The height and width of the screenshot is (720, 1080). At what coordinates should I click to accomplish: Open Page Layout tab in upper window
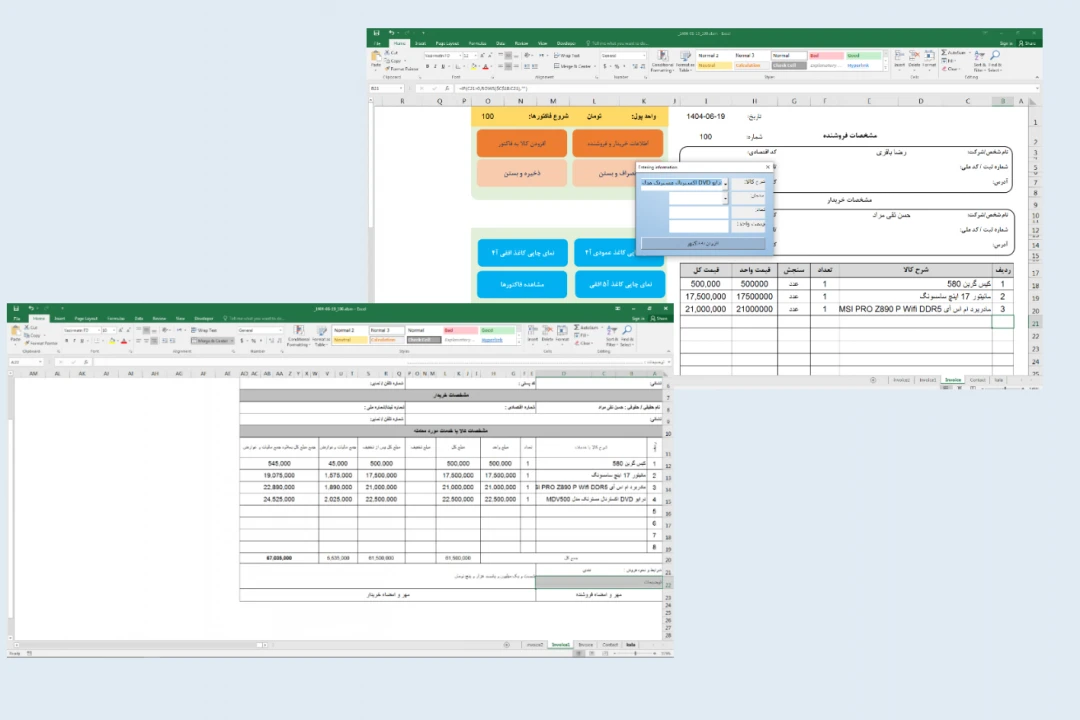click(447, 43)
